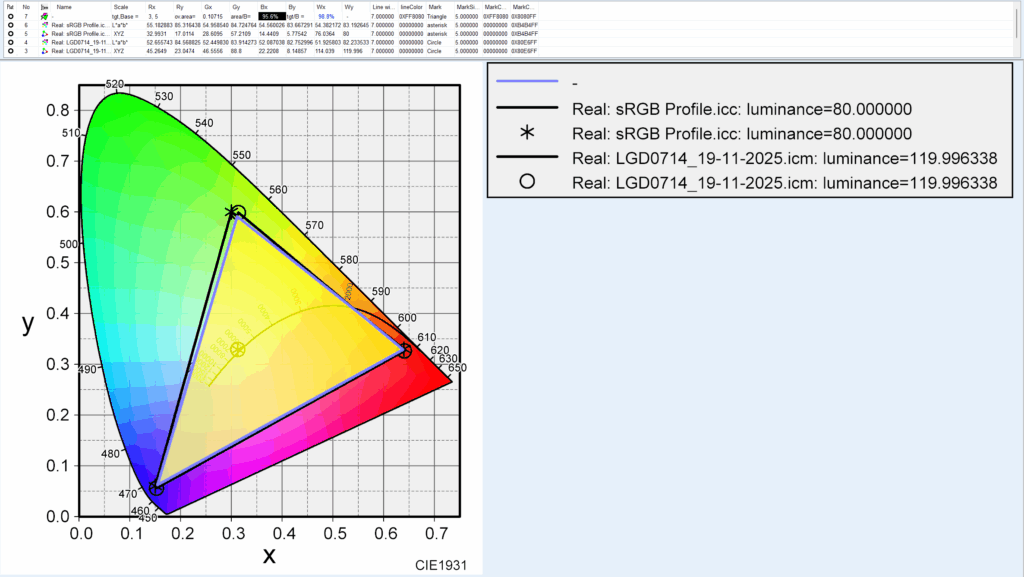Image resolution: width=1024 pixels, height=577 pixels.
Task: Select the radio button for row No 3
Action: tap(10, 51)
